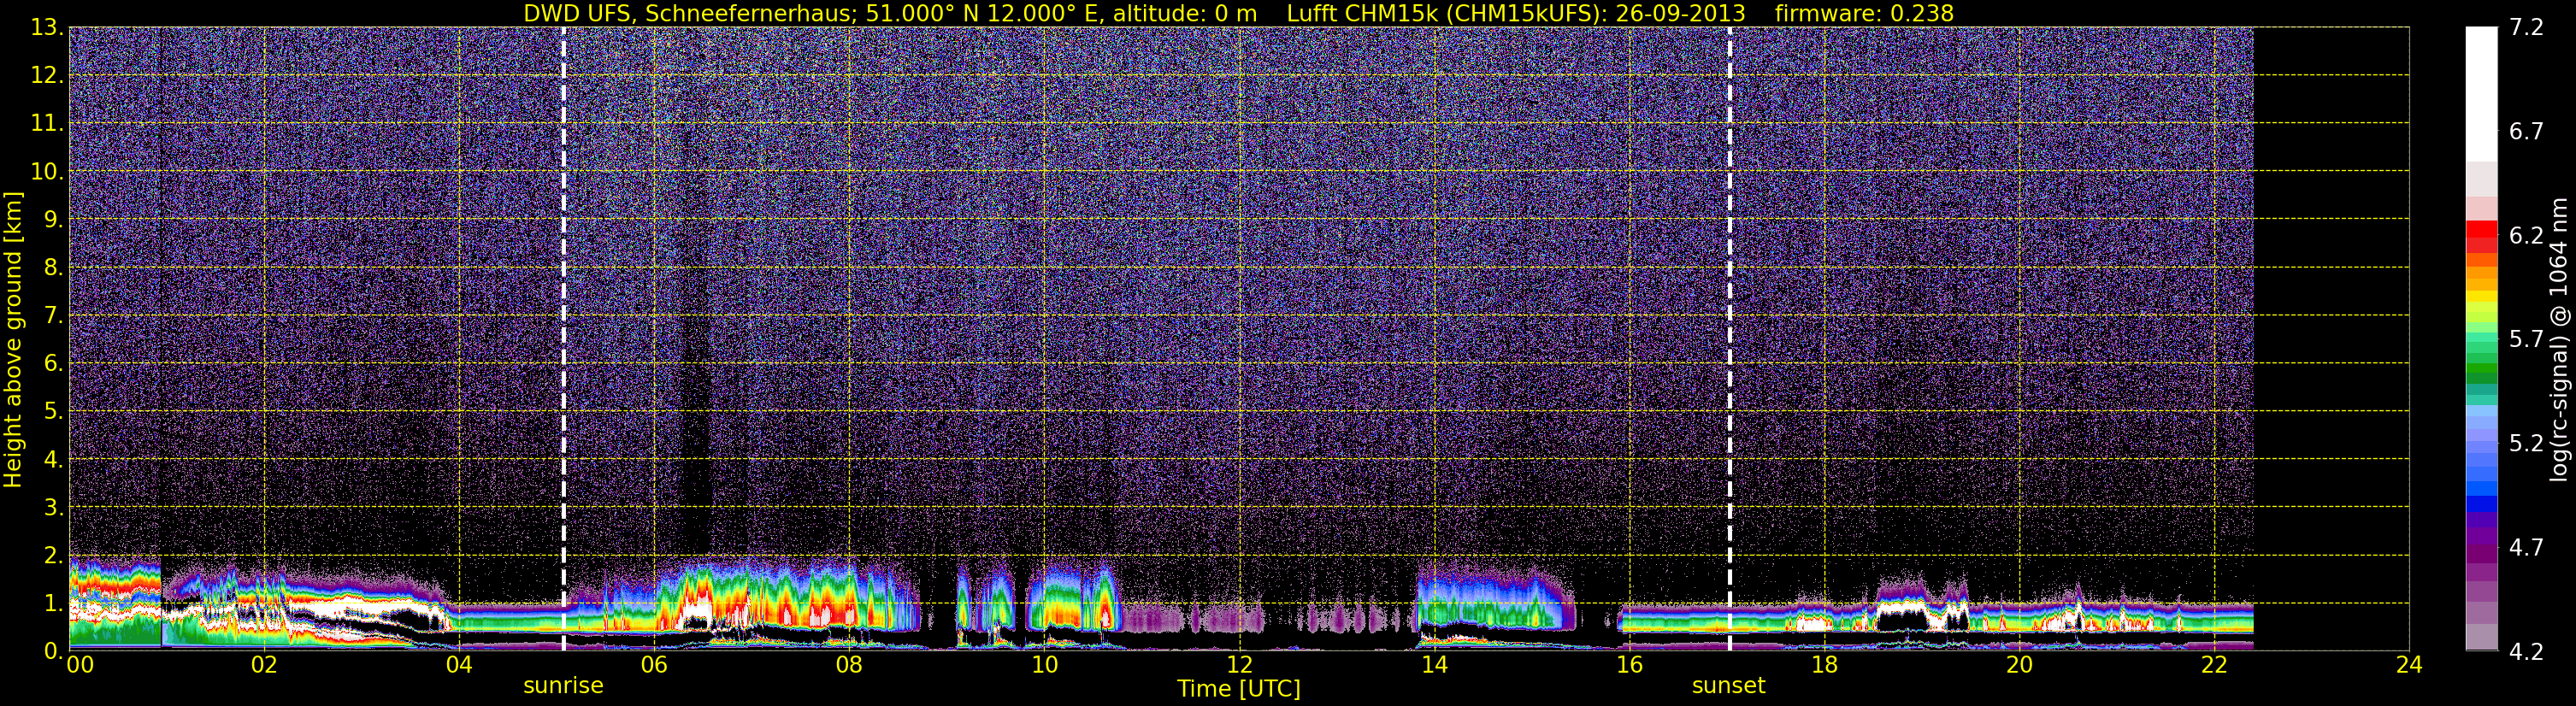
Task: Click the 'Height above ground [km]' axis label
Action: pyautogui.click(x=13, y=340)
